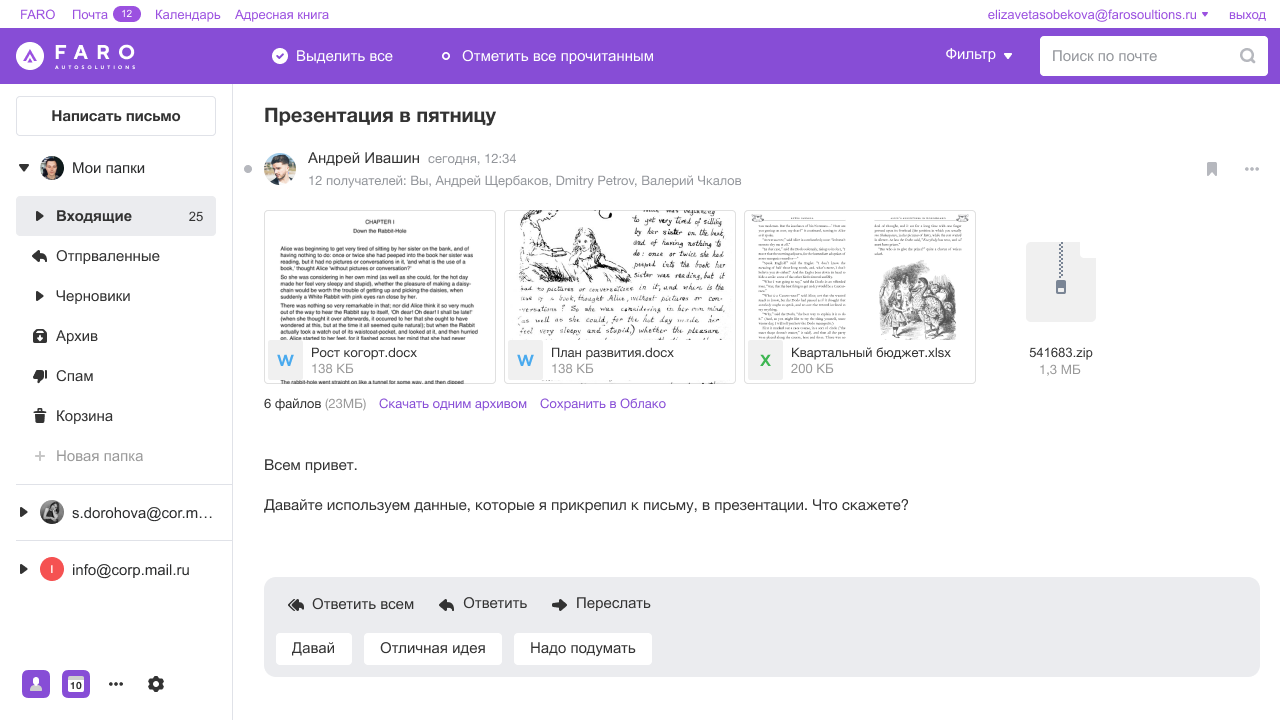
Task: Enable the Выделить все checkbox
Action: pyautogui.click(x=280, y=56)
